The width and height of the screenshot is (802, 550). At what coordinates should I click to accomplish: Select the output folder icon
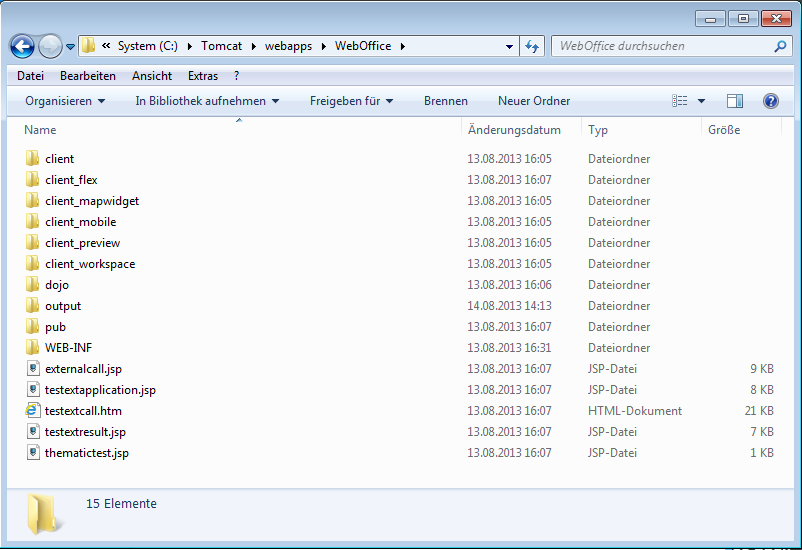point(32,305)
